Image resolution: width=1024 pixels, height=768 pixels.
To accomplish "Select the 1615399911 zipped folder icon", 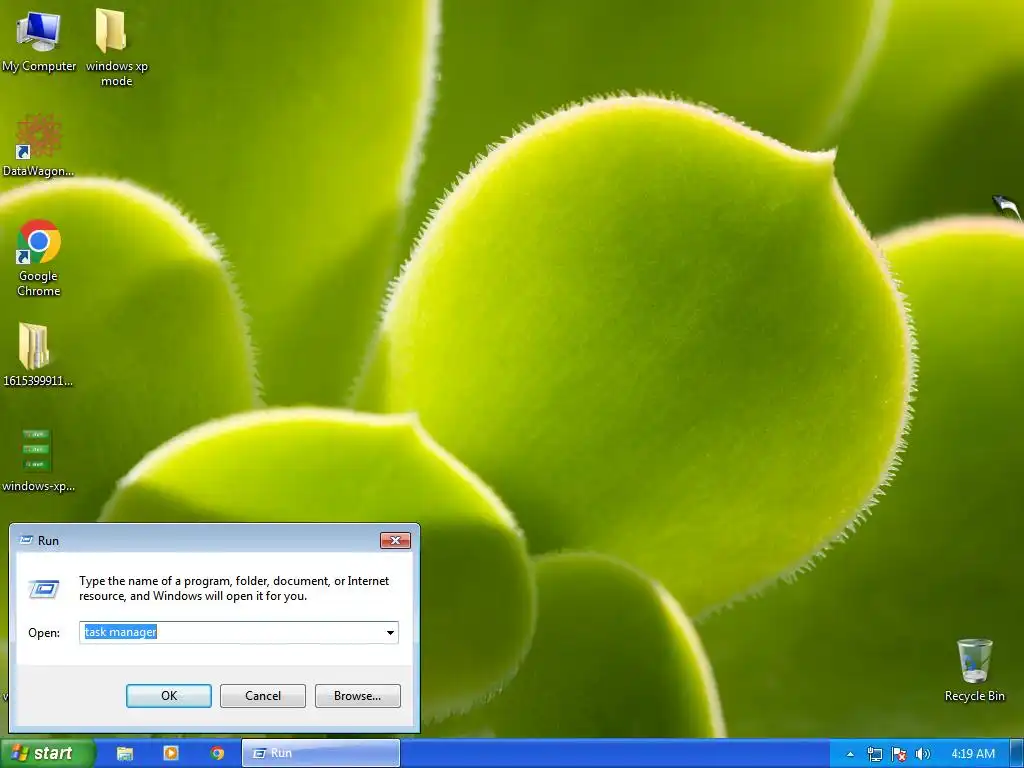I will point(37,355).
